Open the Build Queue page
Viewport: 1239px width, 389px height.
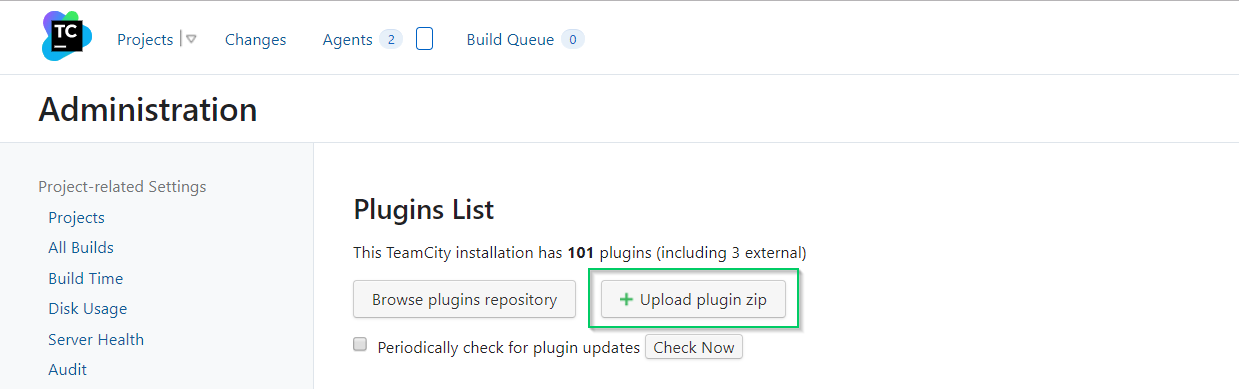click(x=510, y=40)
